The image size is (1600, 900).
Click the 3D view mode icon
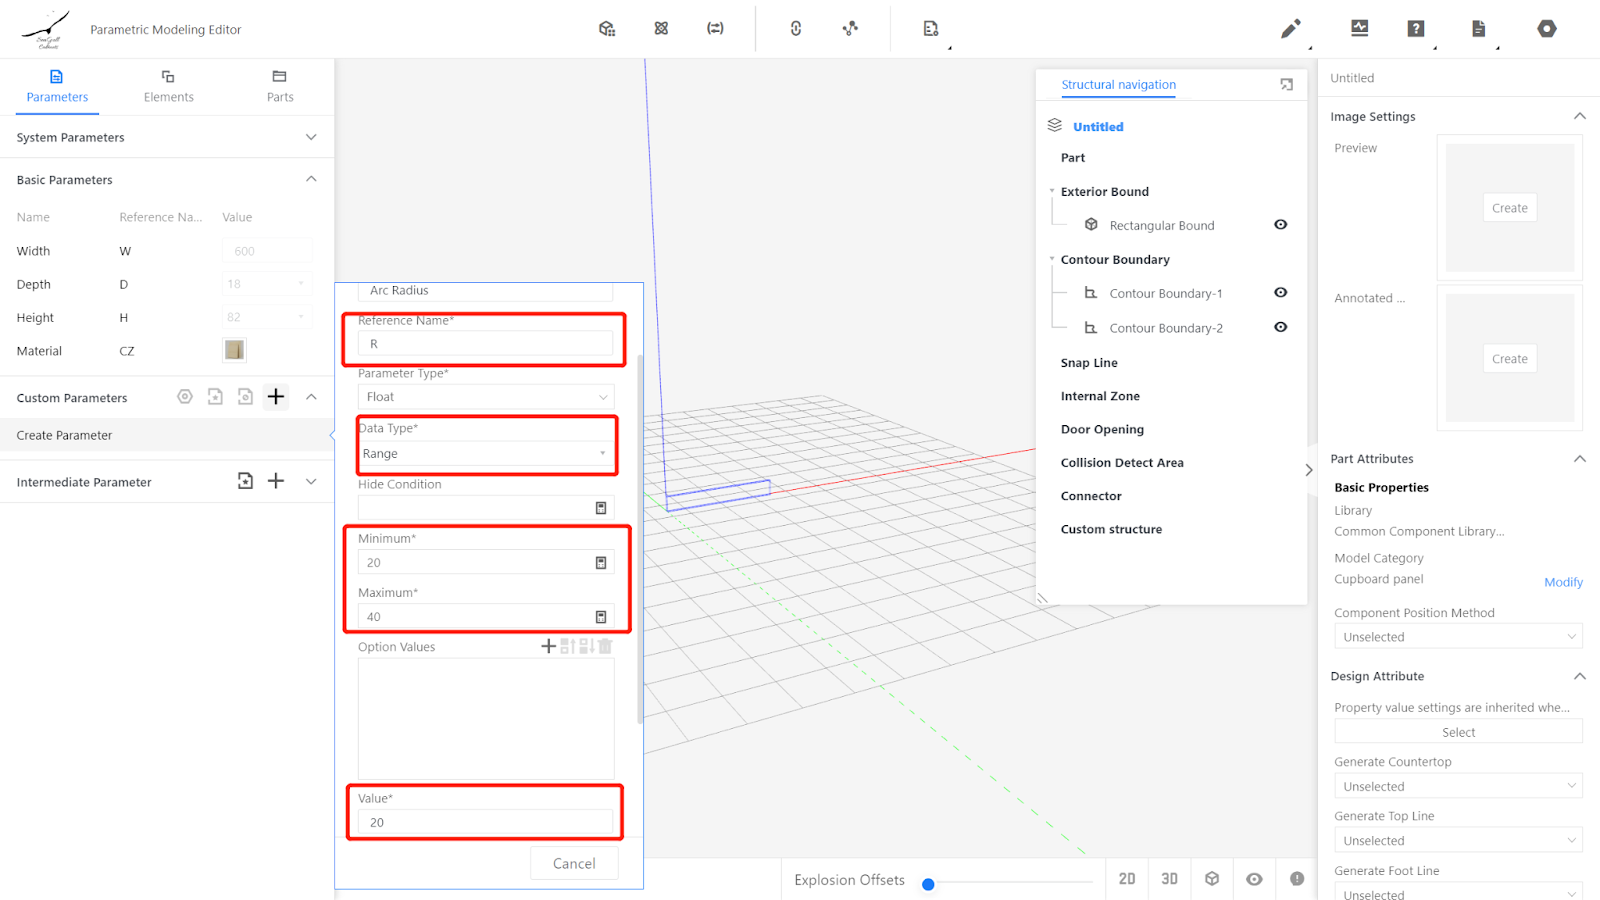coord(1169,879)
